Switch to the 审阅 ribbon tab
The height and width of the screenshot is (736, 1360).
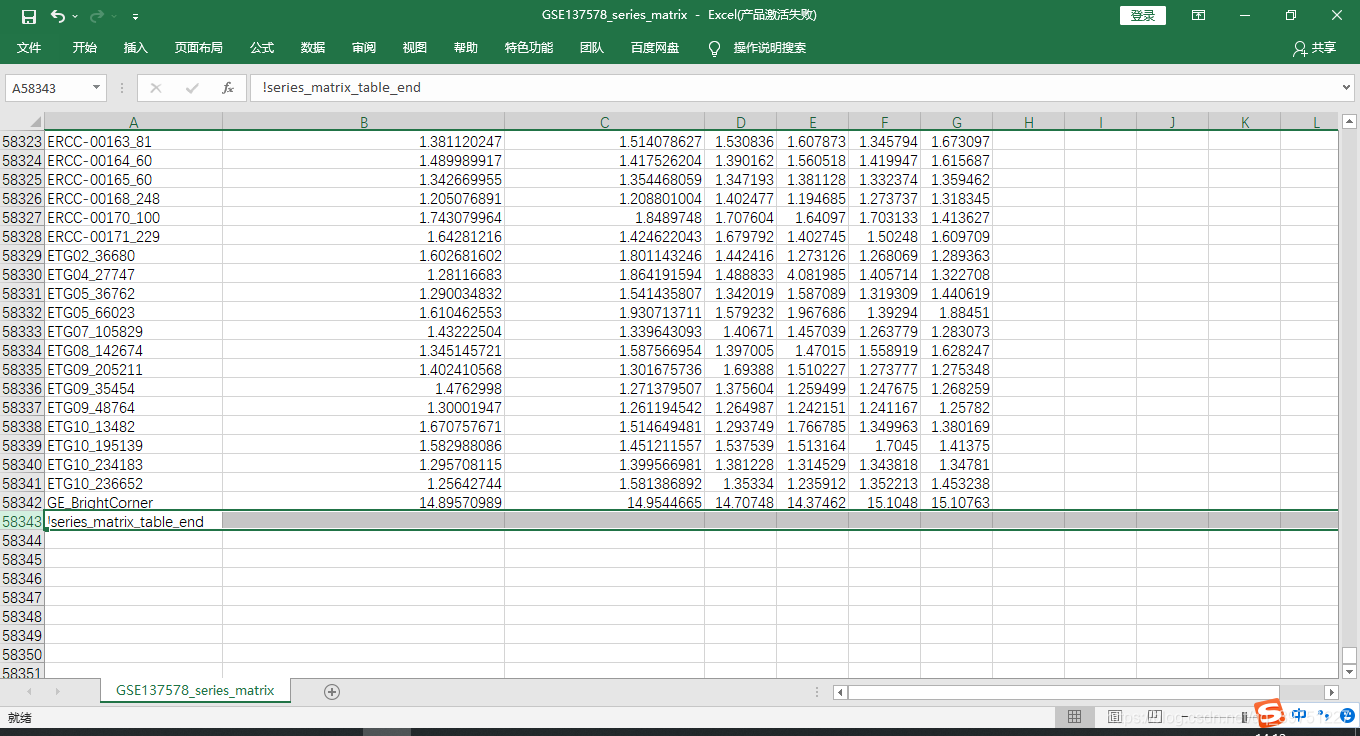(364, 48)
